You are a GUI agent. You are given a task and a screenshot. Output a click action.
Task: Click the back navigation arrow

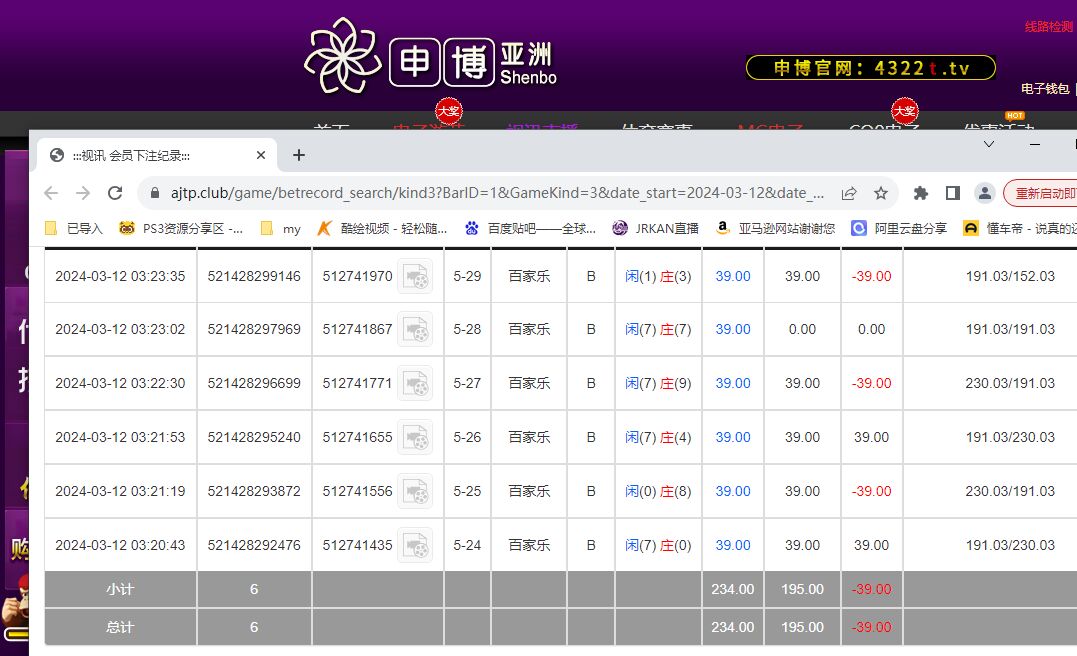click(51, 193)
